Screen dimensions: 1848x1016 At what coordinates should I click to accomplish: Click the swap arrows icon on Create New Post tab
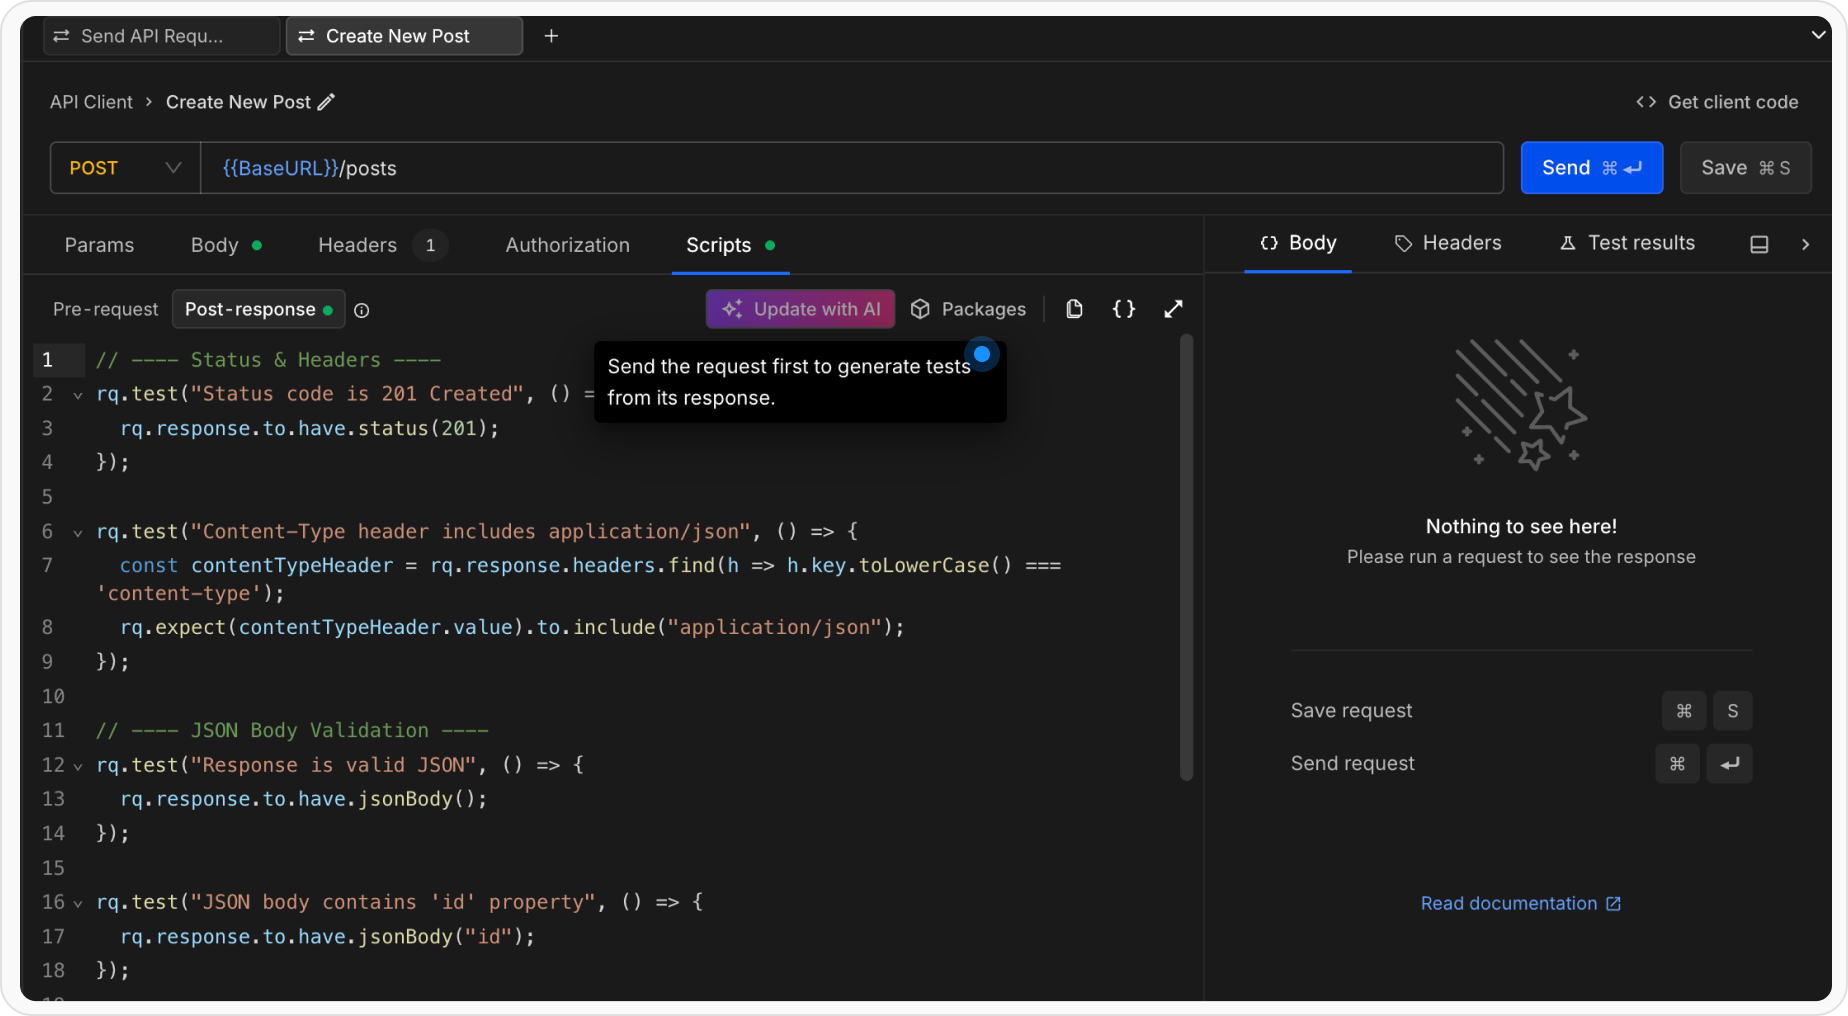point(307,36)
